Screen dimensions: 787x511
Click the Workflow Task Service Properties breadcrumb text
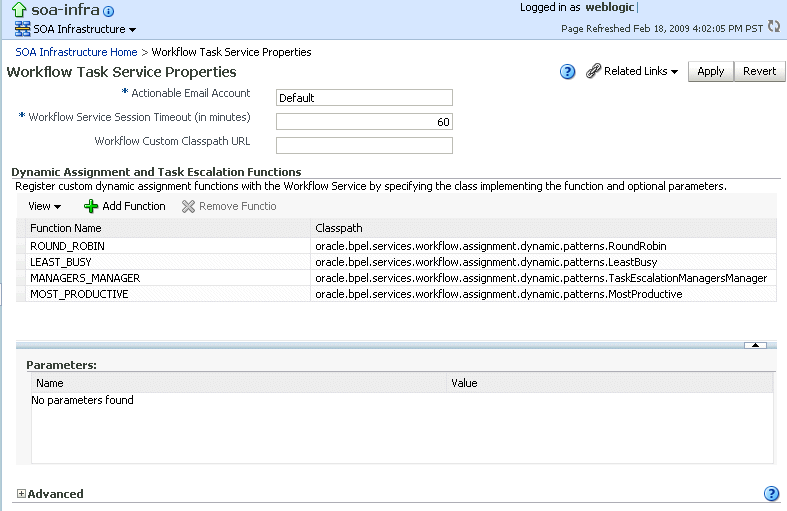coord(231,52)
